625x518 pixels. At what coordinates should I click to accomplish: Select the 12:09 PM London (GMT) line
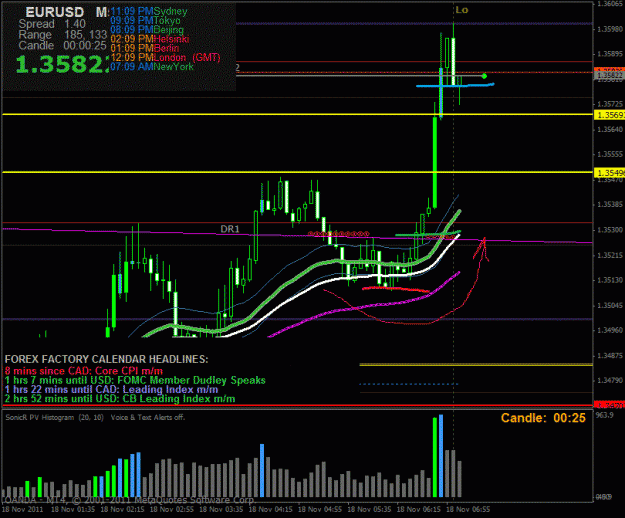pos(165,57)
